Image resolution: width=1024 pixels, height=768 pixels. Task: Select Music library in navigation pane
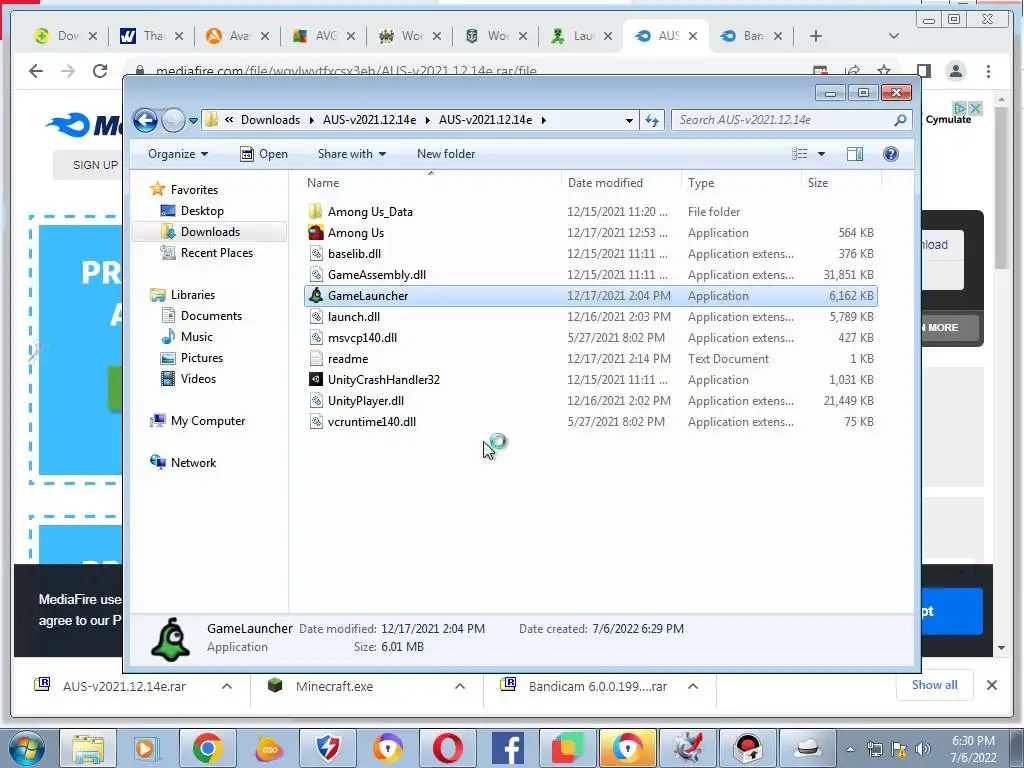click(197, 337)
